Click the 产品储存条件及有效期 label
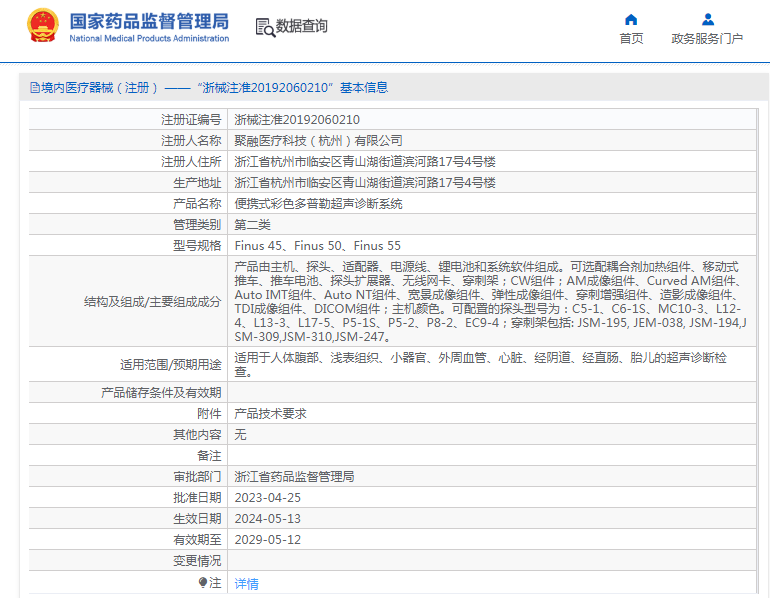 coord(161,393)
